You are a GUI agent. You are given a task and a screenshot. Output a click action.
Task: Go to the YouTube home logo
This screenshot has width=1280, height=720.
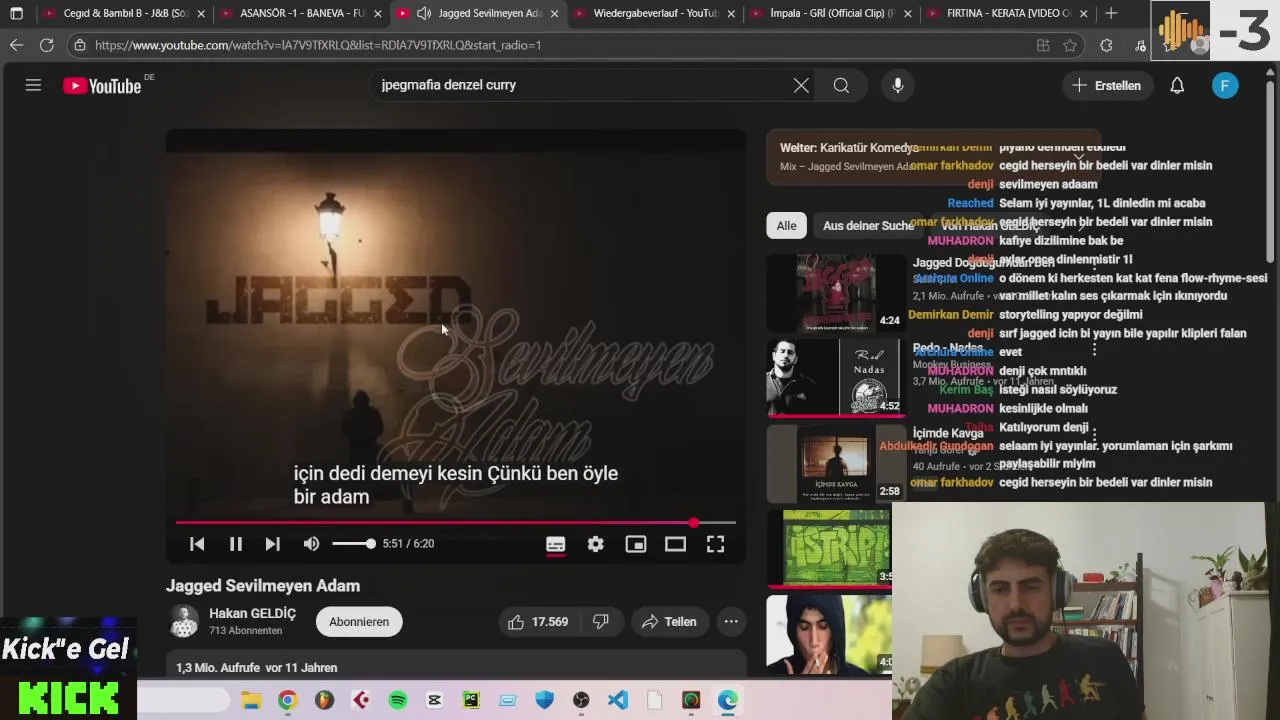[103, 86]
